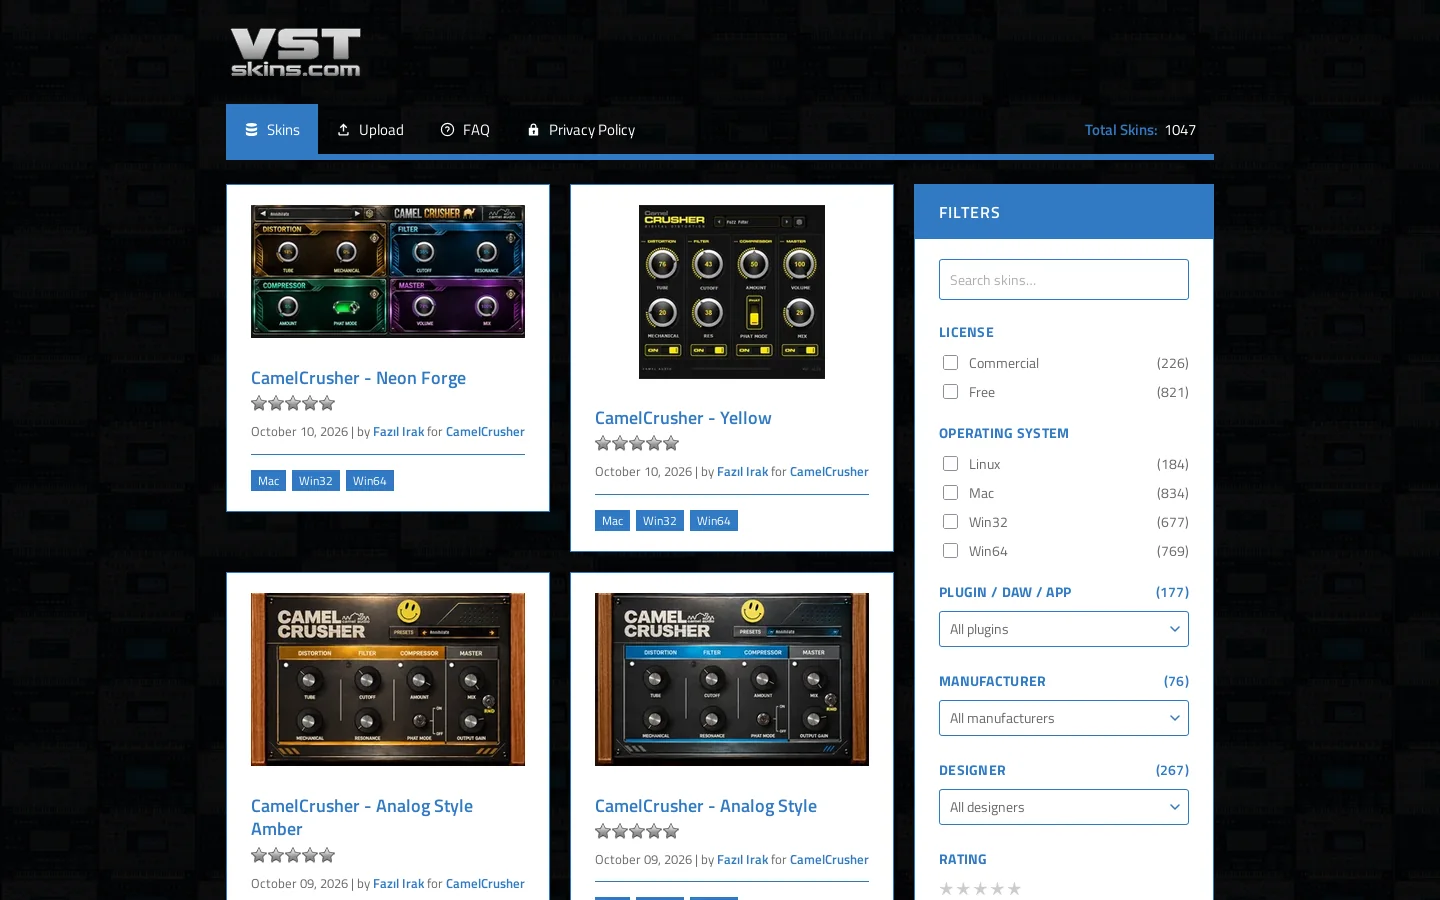Viewport: 1440px width, 900px height.
Task: Click CamelCrusher plugin link on Yellow card
Action: tap(829, 472)
